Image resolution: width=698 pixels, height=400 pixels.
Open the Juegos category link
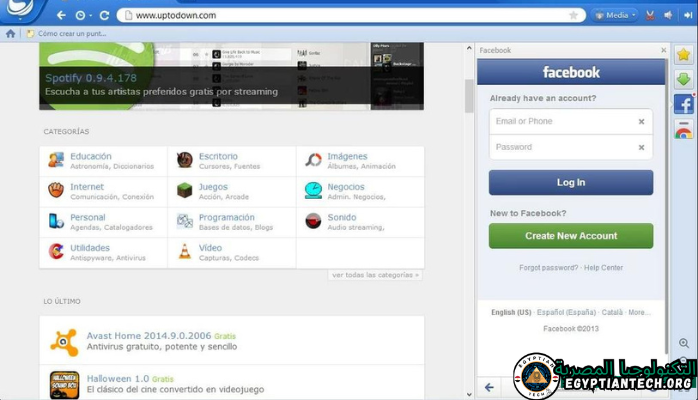212,187
